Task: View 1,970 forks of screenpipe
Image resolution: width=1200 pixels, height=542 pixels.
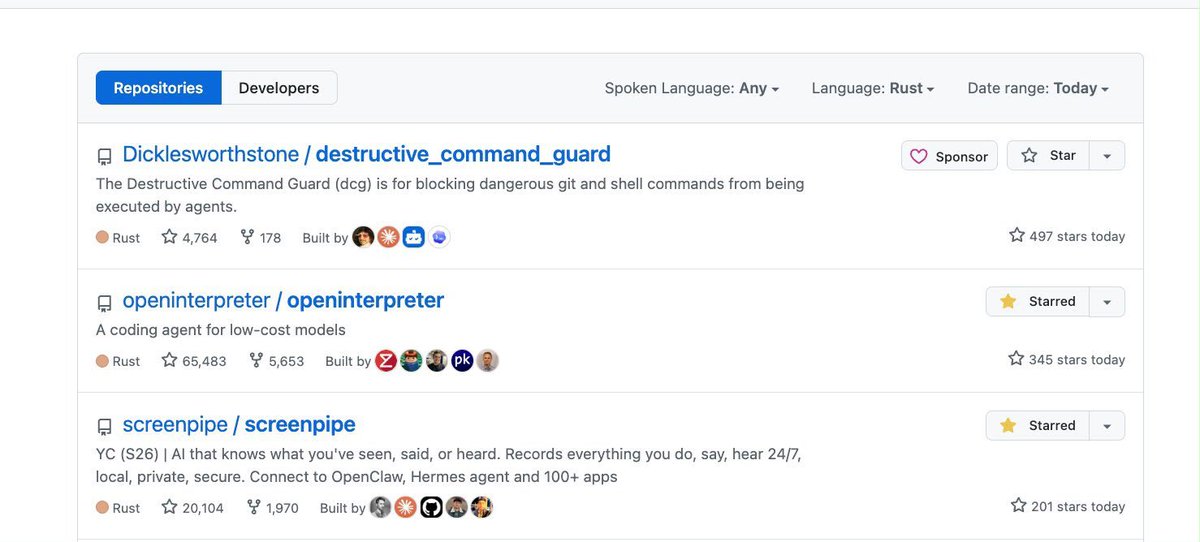Action: 273,508
